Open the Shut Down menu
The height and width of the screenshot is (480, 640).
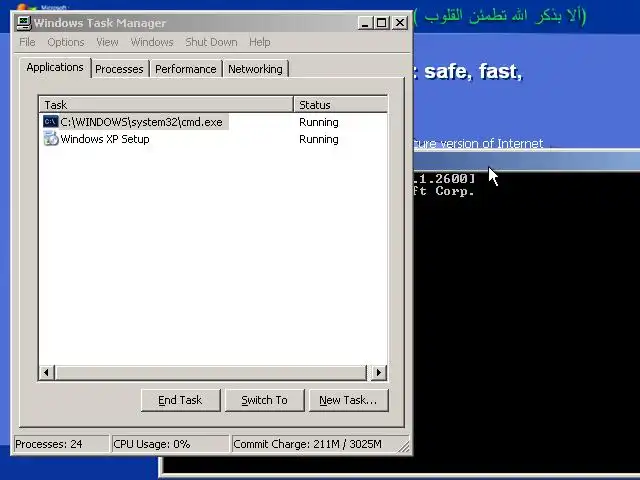tap(211, 42)
